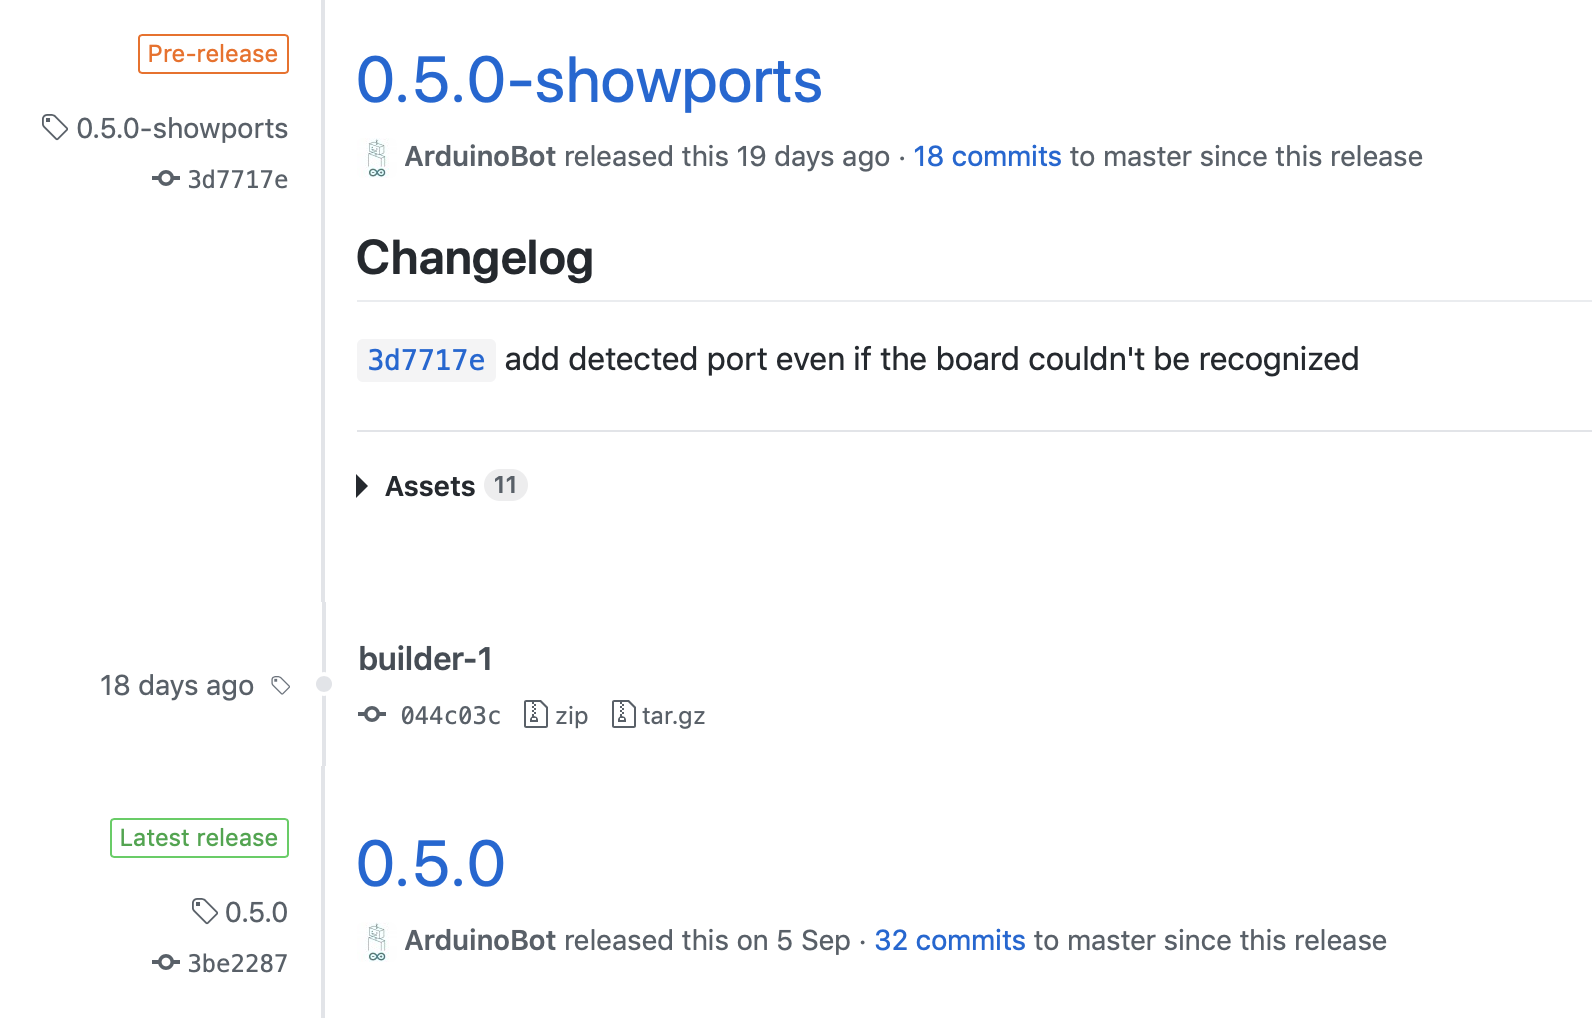Click the Assets count badge 11
Viewport: 1592px width, 1018px height.
(505, 485)
